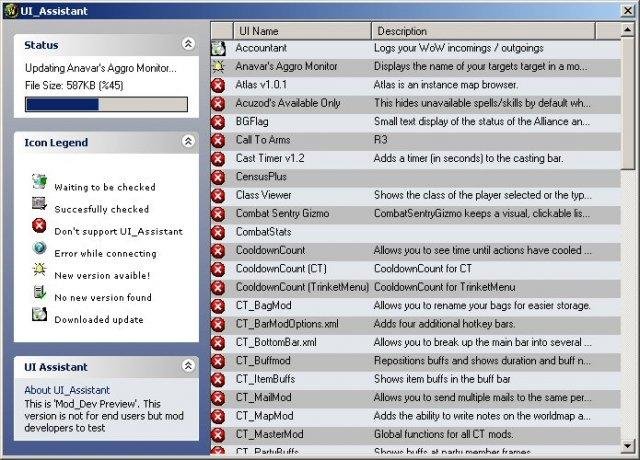Click the red X icon for CT_BottomBar.xml
The image size is (640, 460).
(x=218, y=343)
